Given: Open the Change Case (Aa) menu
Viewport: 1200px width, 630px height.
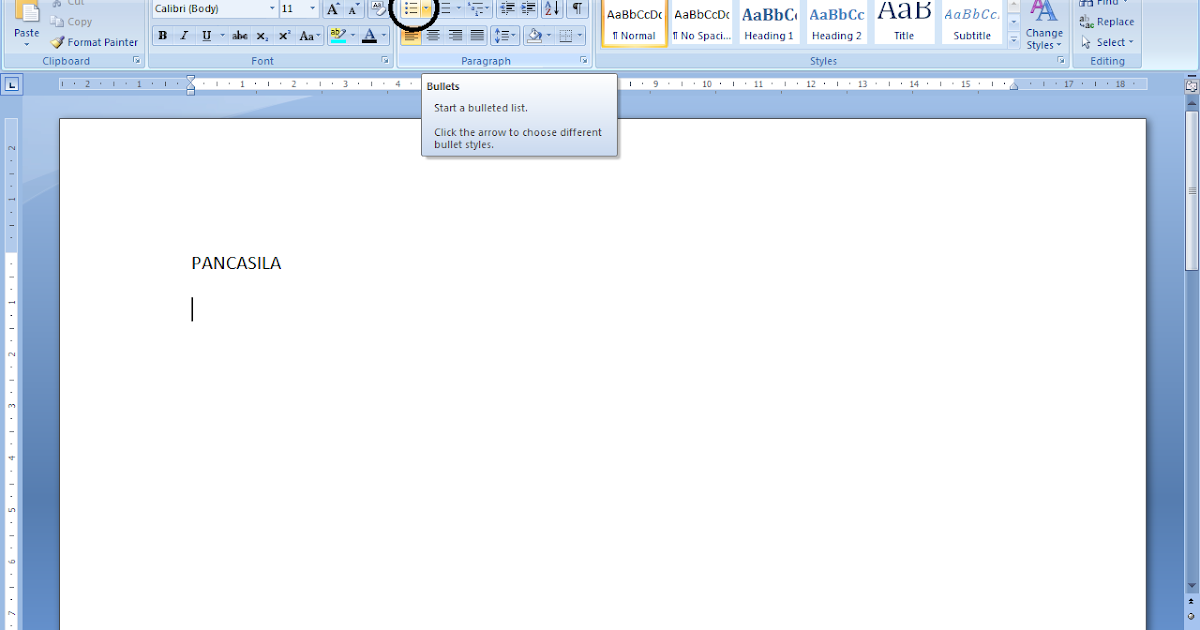Looking at the screenshot, I should coord(309,36).
